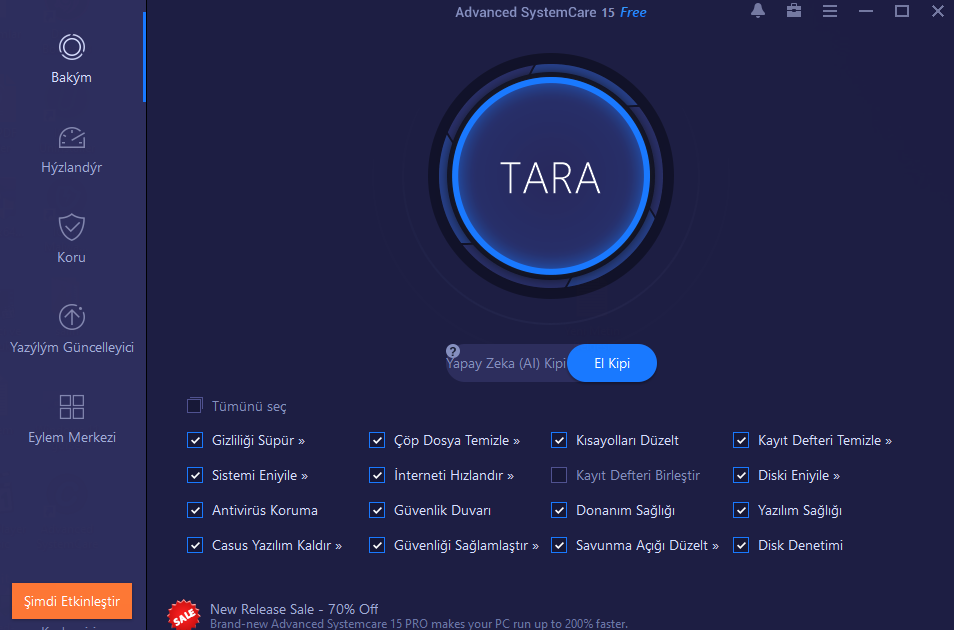
Task: Uncheck Kayıt Defteri Temizle checkbox
Action: point(740,440)
